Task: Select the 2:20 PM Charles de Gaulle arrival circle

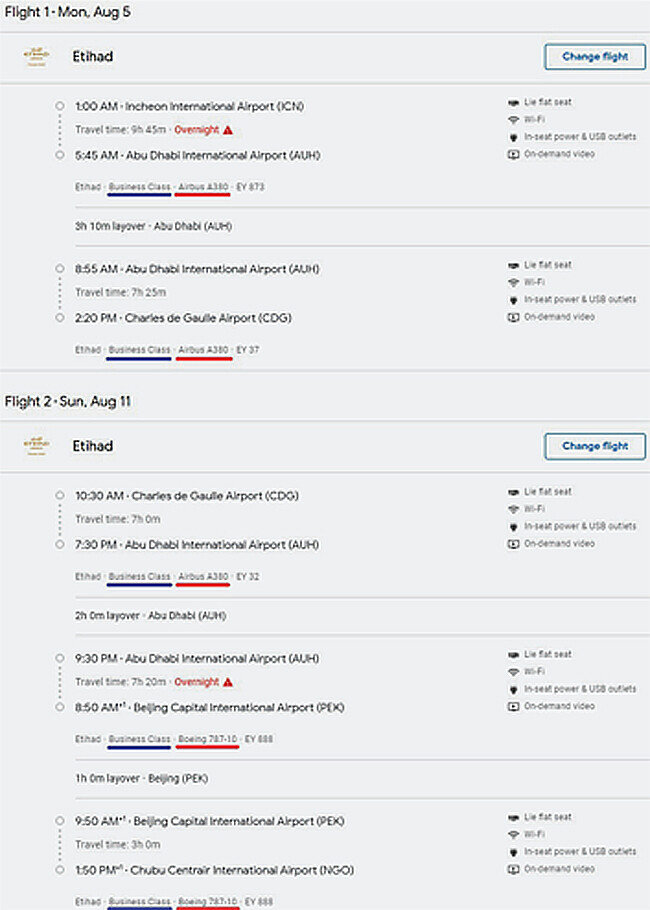Action: (60, 318)
